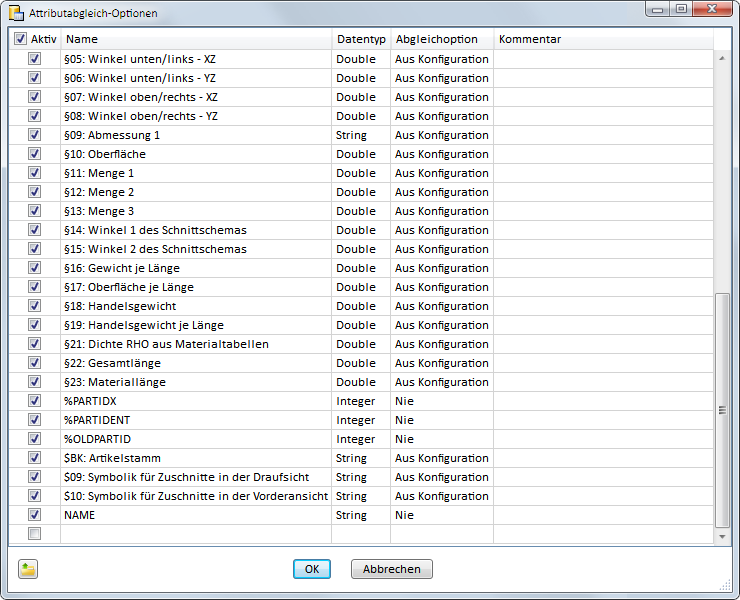The height and width of the screenshot is (600, 740).
Task: Click Kommentar cell of NAME row
Action: pyautogui.click(x=604, y=515)
